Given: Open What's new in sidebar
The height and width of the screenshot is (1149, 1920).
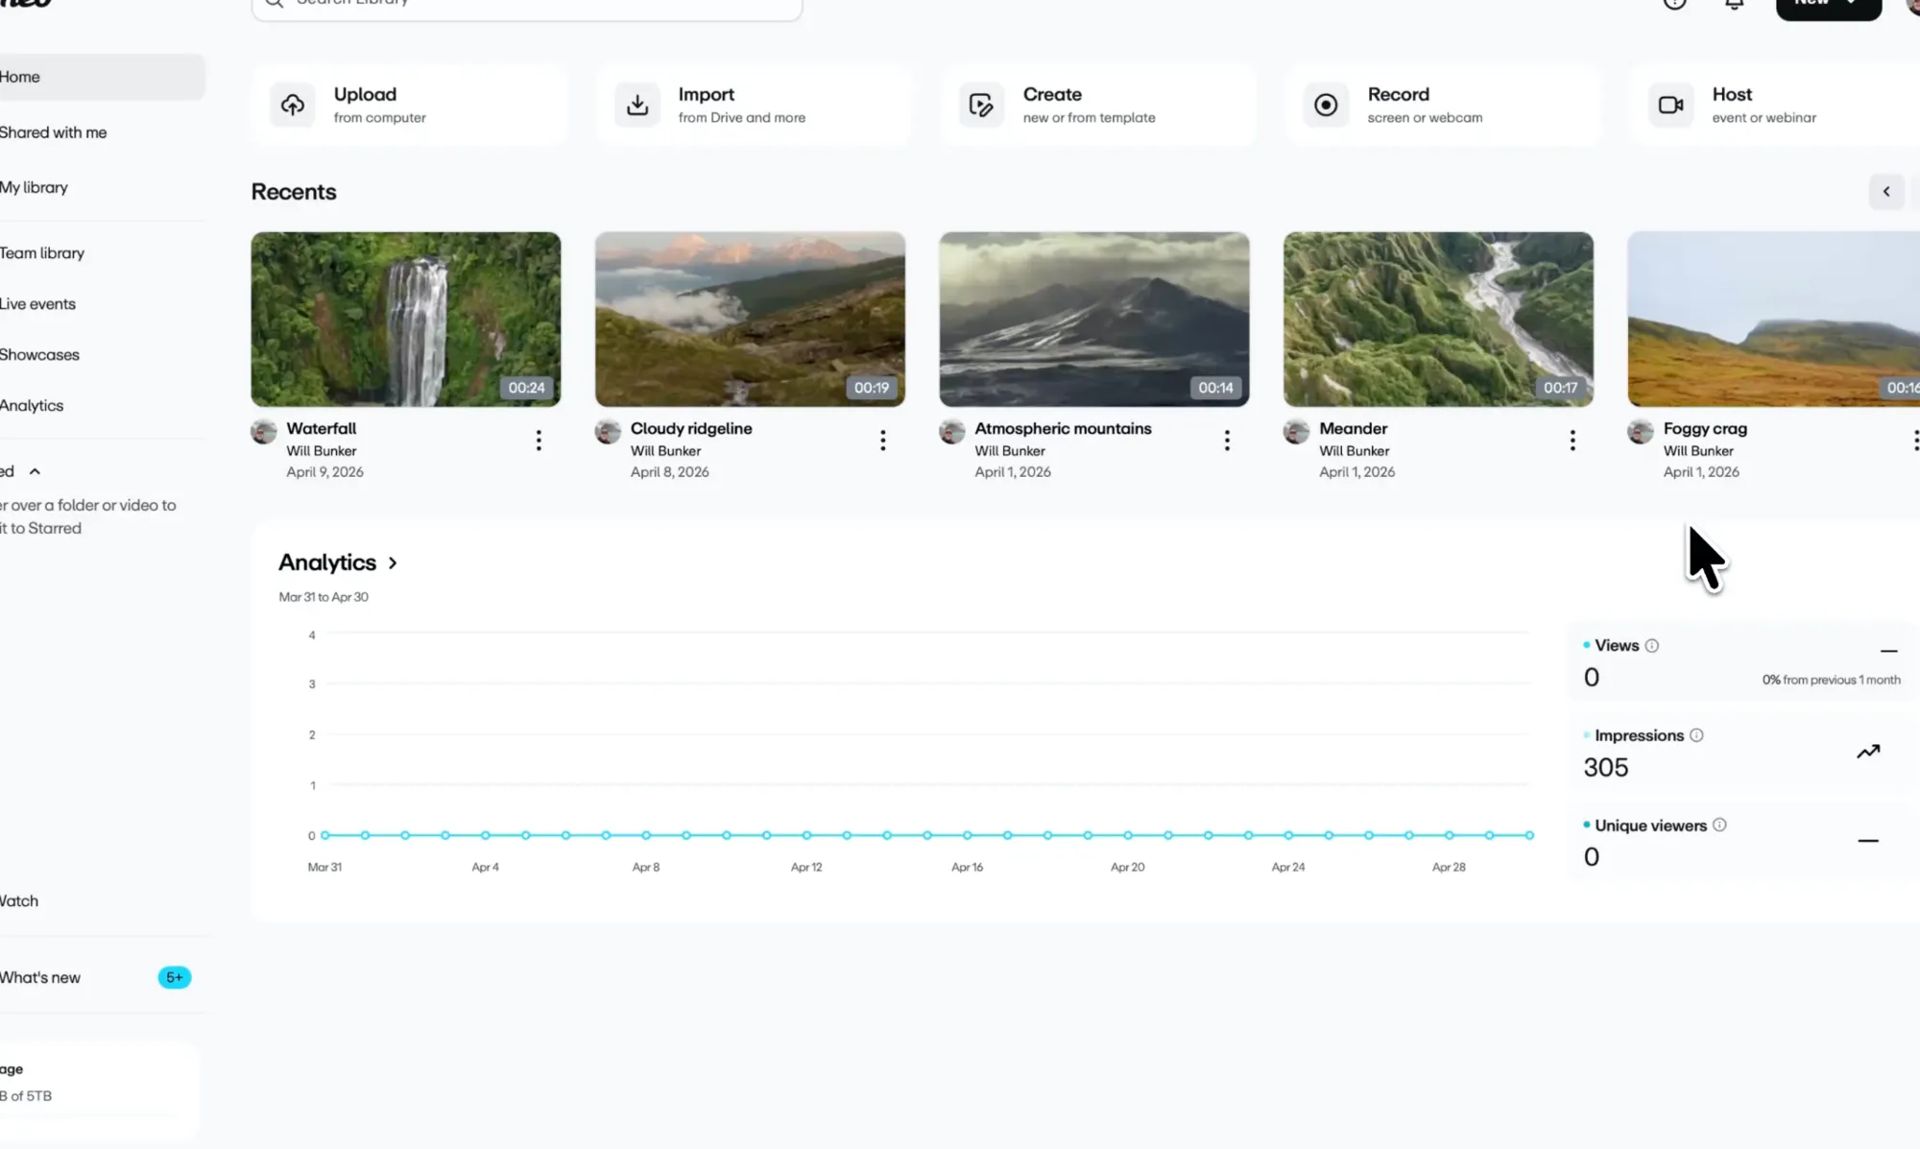Looking at the screenshot, I should [x=40, y=978].
